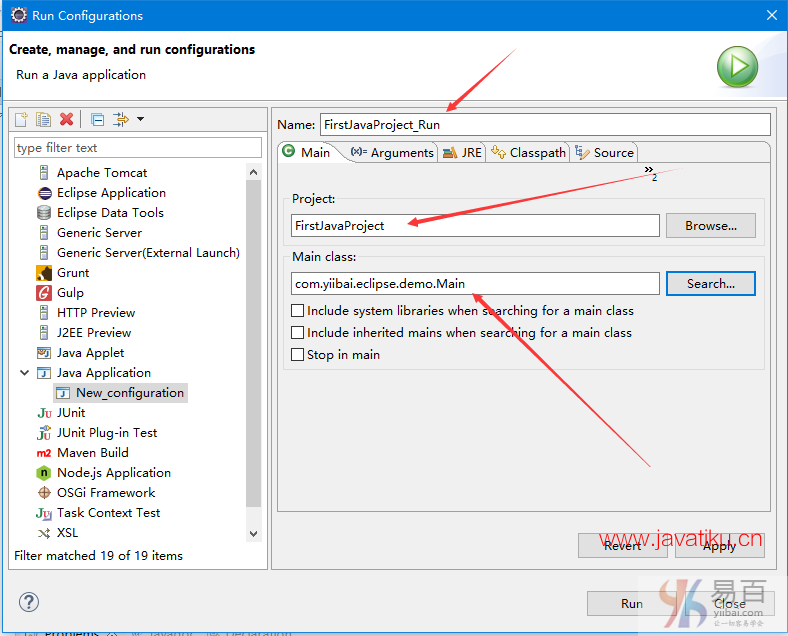Click the Task Context Test icon

tap(44, 513)
